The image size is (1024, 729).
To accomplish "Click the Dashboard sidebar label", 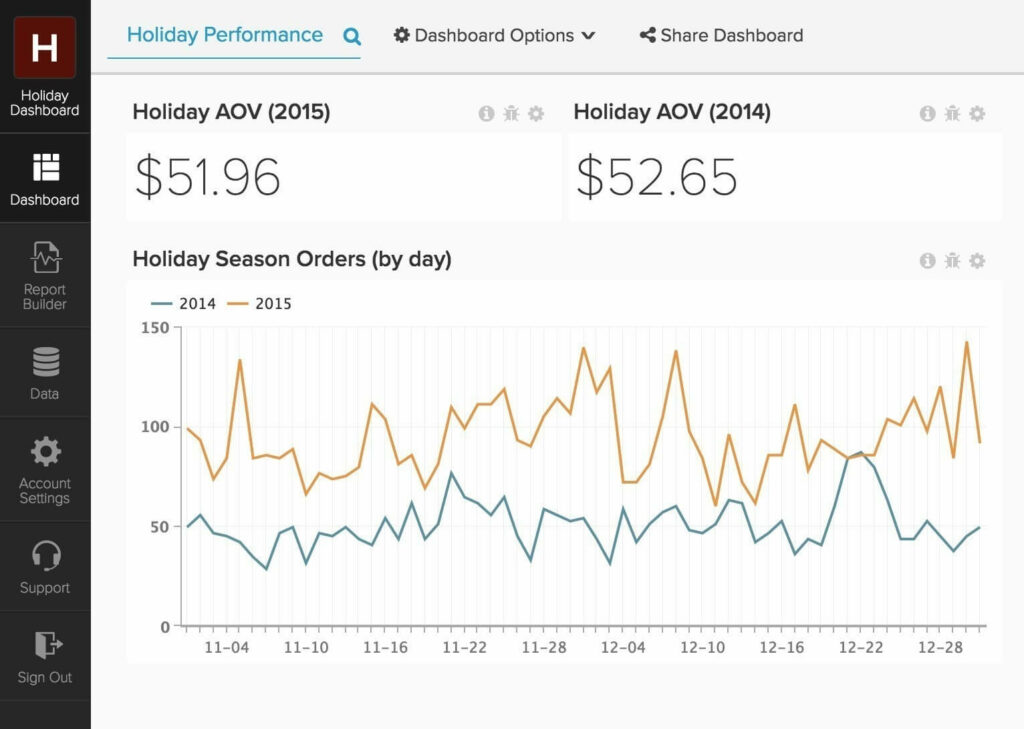I will [x=44, y=200].
